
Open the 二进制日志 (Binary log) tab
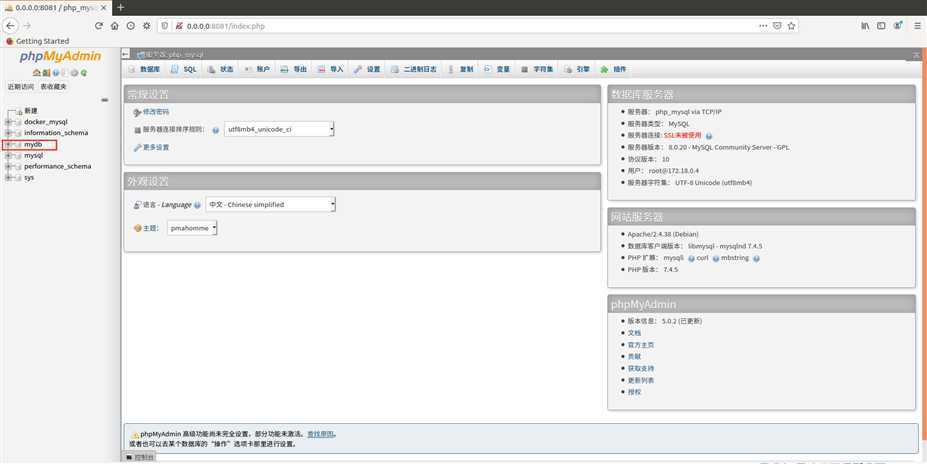(414, 69)
